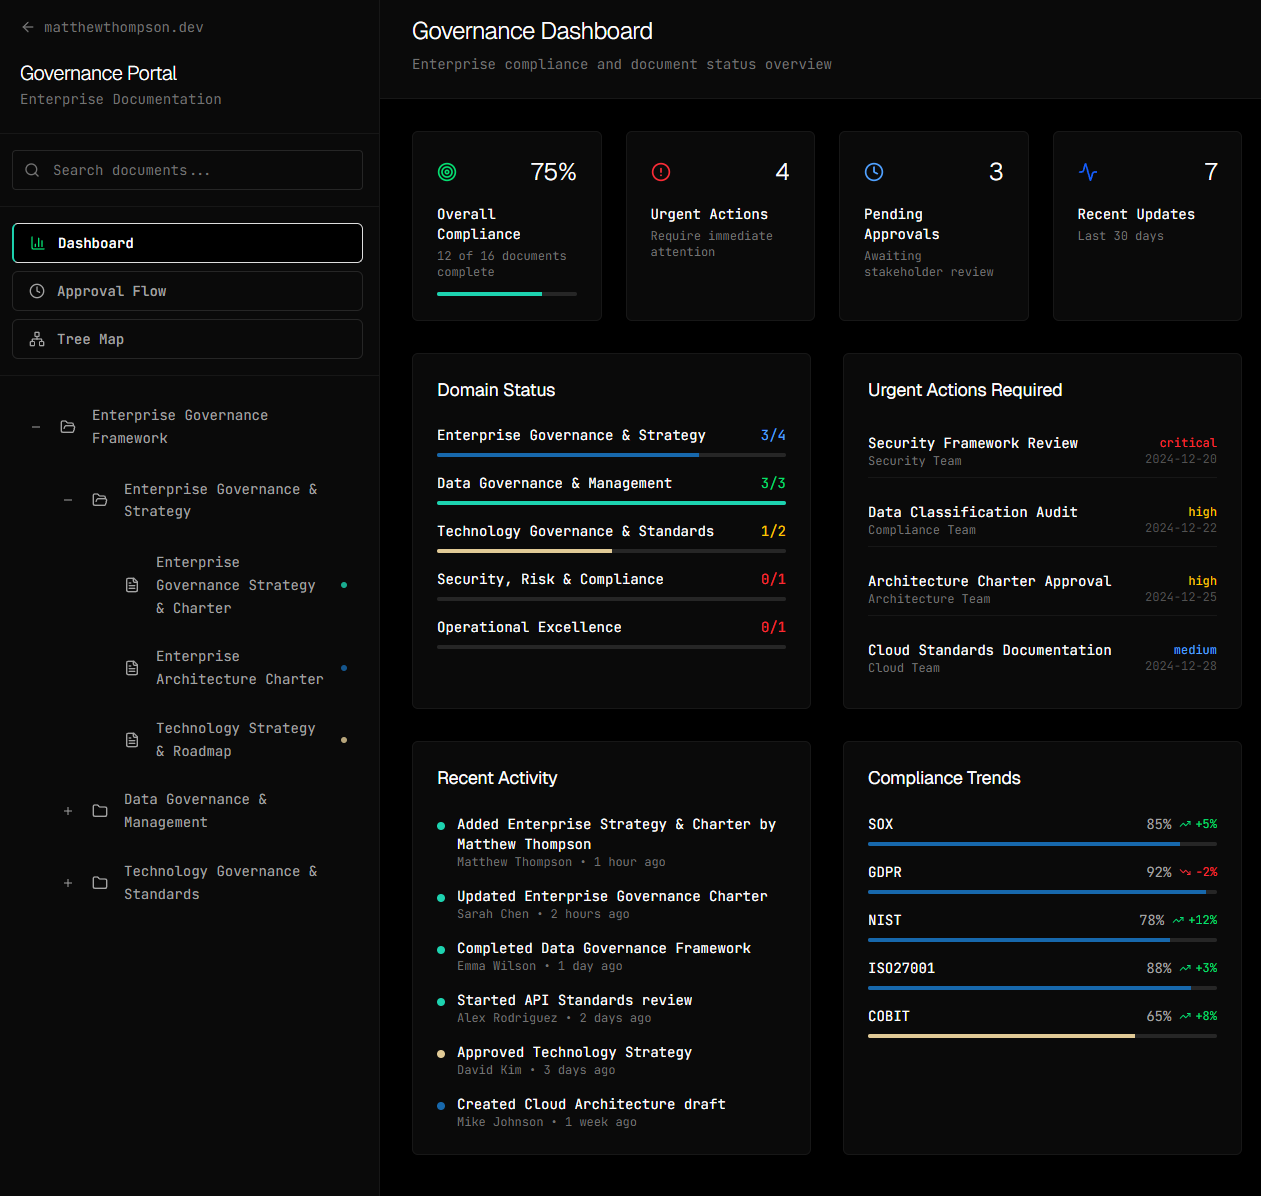Click 'Approved Technology Strategy' activity entry

pyautogui.click(x=611, y=1060)
